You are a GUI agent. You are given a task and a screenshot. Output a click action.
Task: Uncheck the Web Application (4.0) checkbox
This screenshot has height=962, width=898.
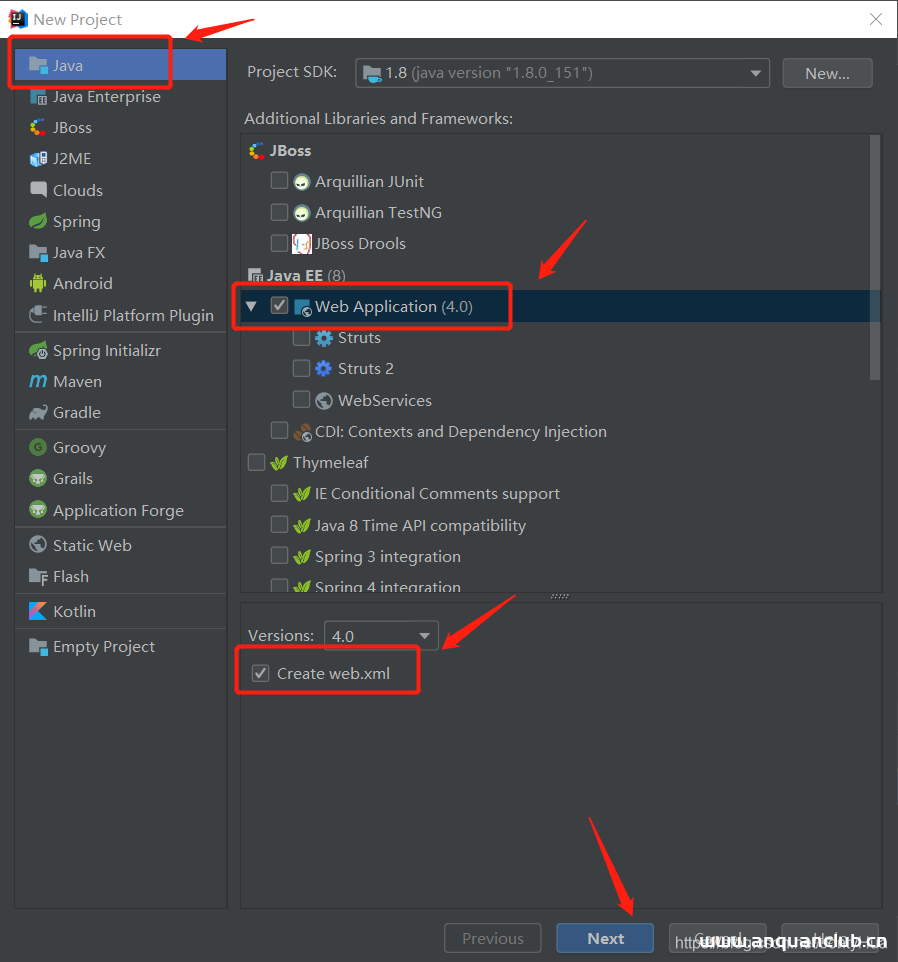(279, 306)
